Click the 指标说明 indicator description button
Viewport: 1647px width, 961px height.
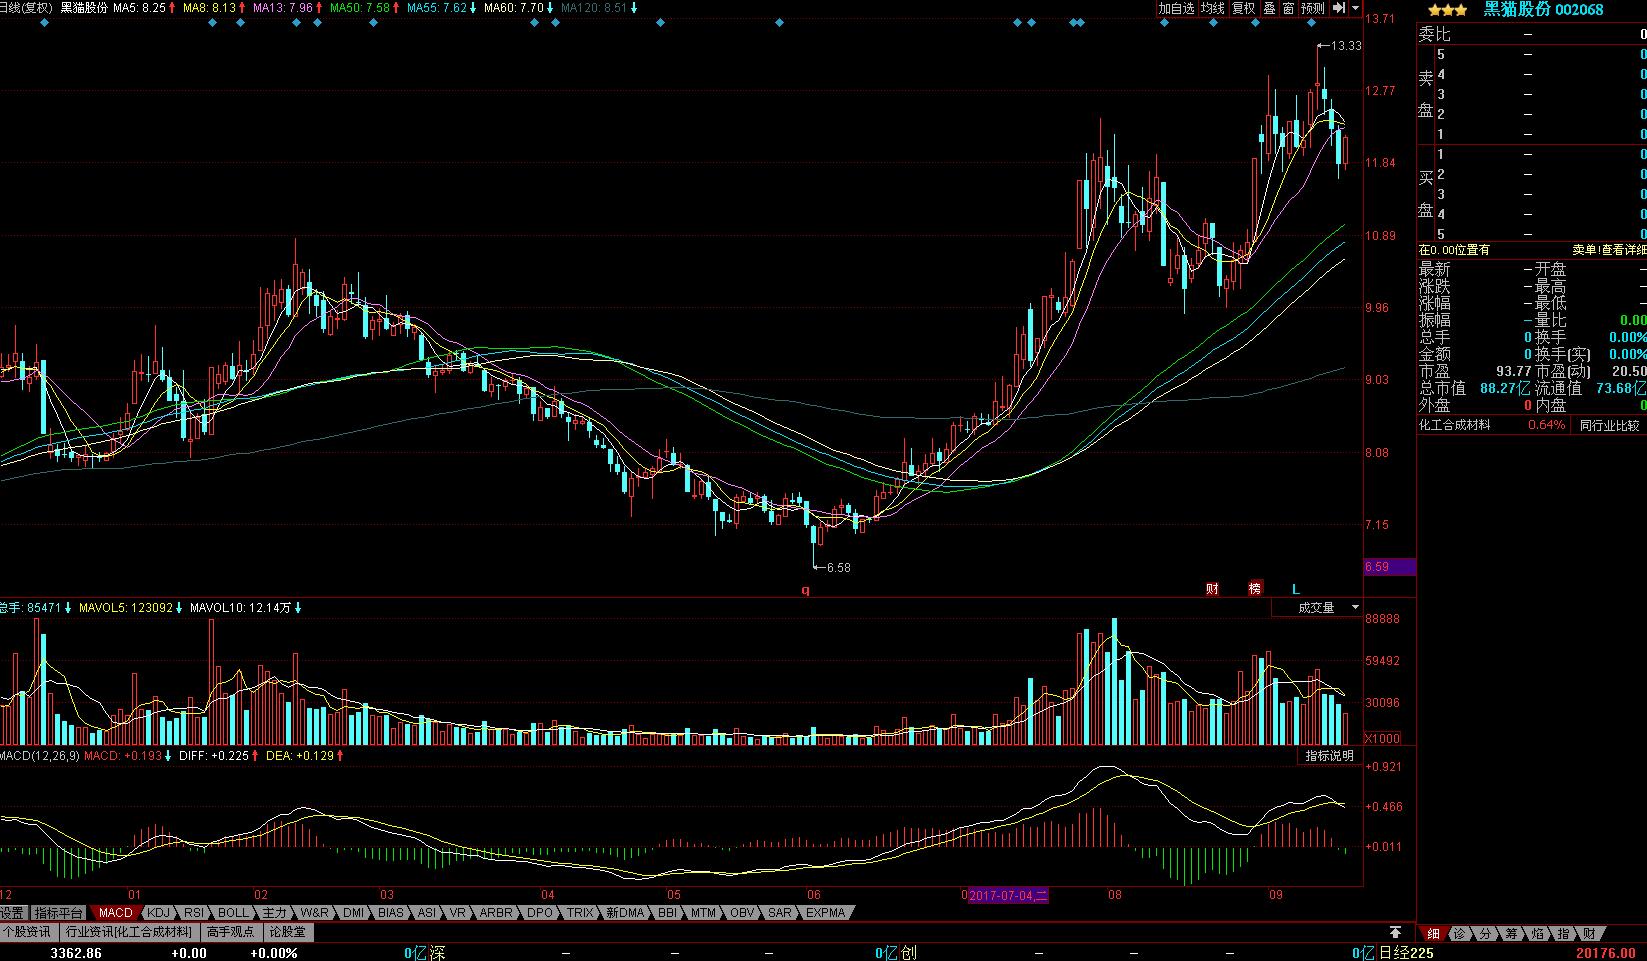click(1330, 756)
